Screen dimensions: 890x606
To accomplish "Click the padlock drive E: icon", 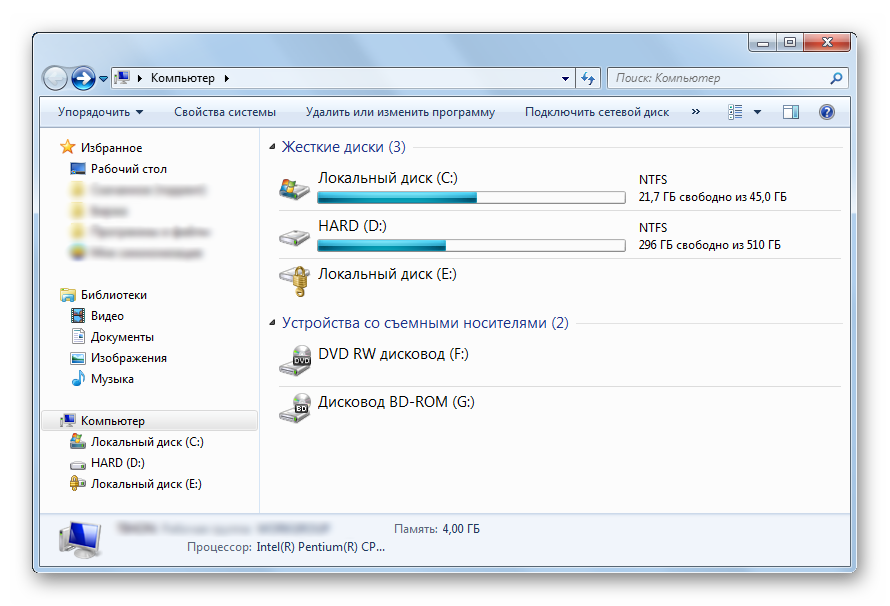I will click(x=295, y=281).
